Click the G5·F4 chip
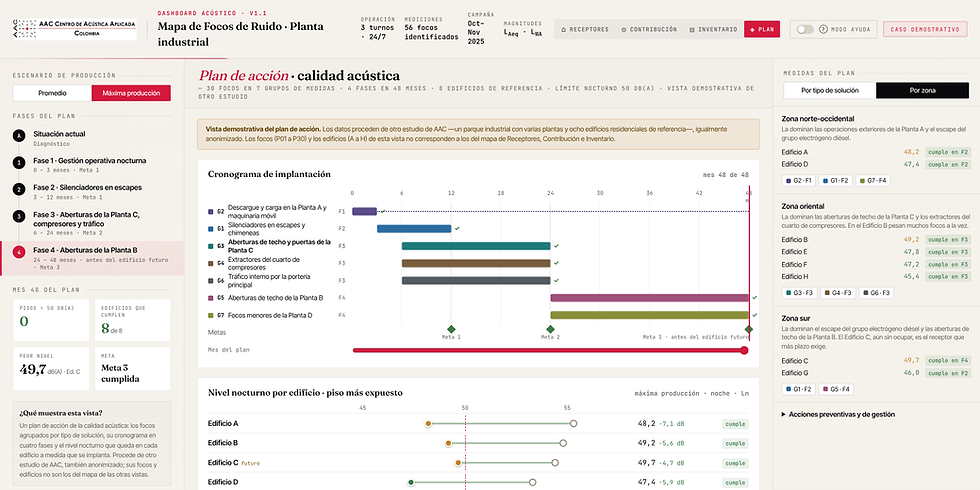980x490 pixels. tap(836, 389)
